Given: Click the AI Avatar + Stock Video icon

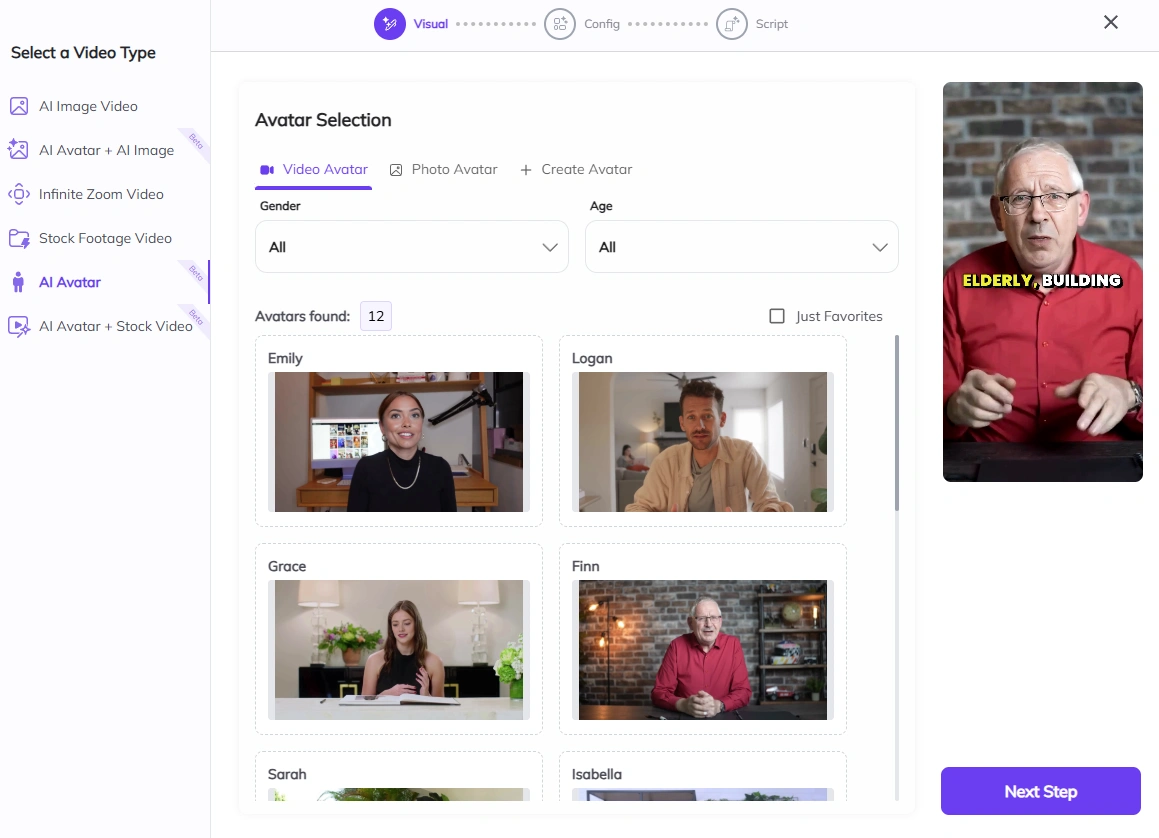Looking at the screenshot, I should coord(18,326).
